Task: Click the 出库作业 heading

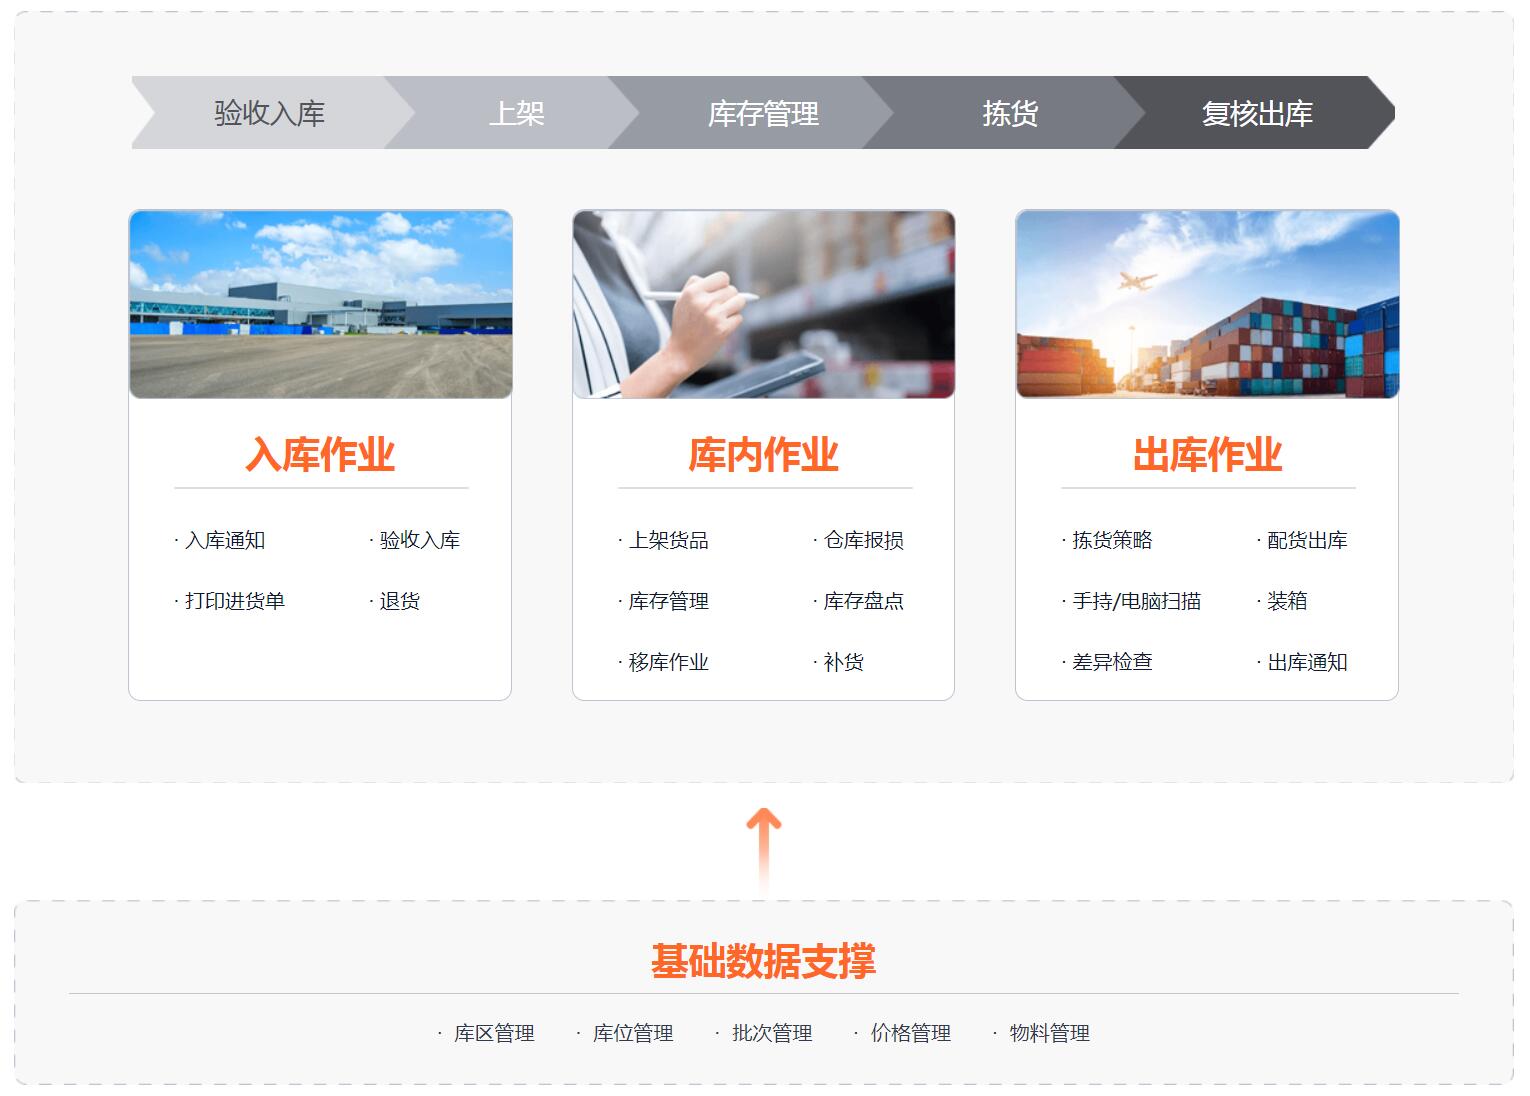Action: (1207, 455)
